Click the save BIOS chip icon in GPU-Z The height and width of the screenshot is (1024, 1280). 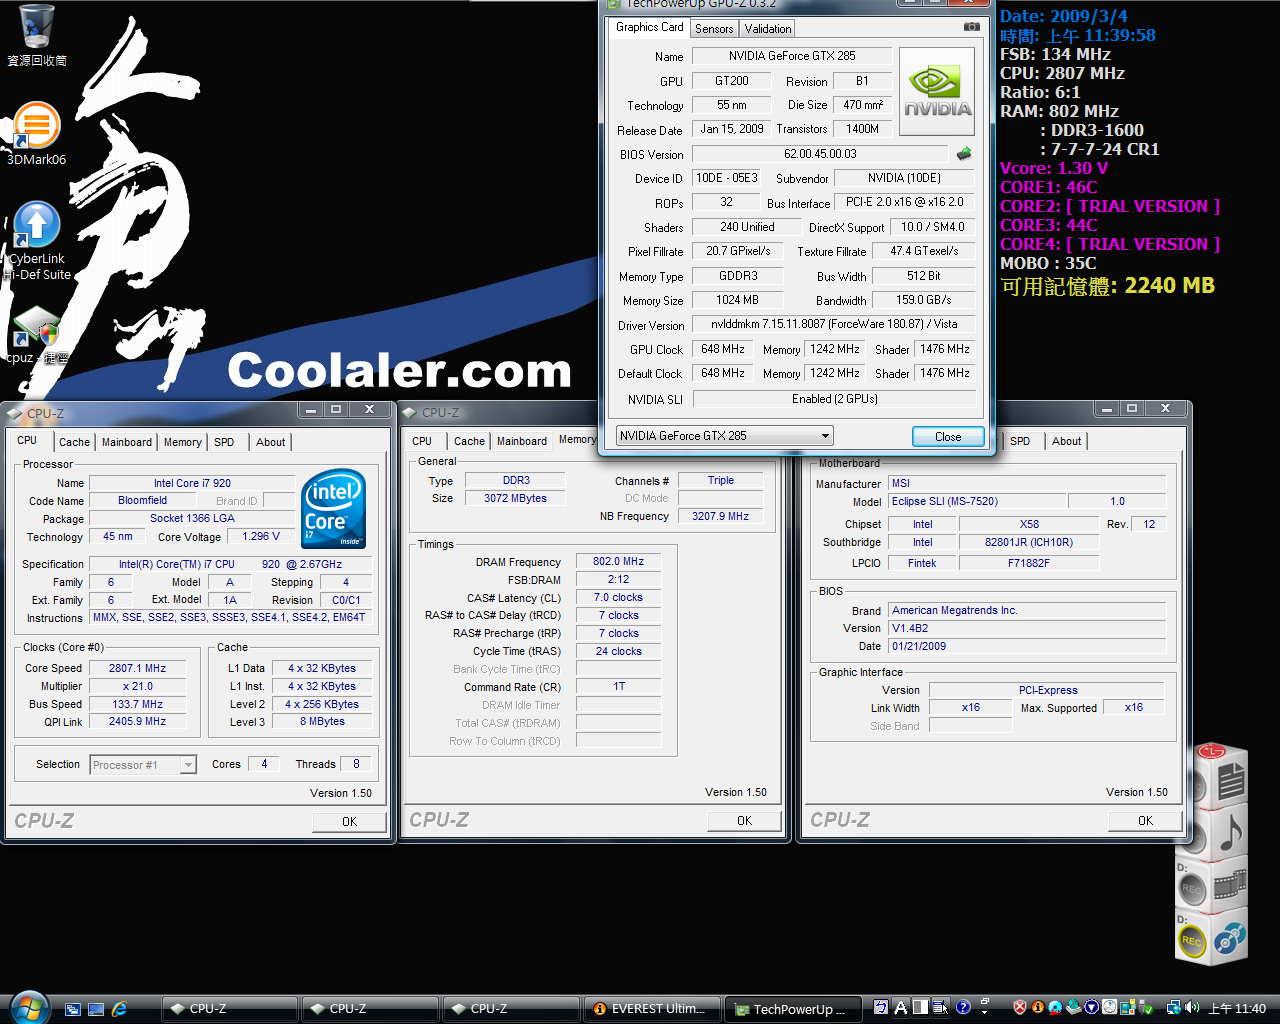[x=964, y=154]
